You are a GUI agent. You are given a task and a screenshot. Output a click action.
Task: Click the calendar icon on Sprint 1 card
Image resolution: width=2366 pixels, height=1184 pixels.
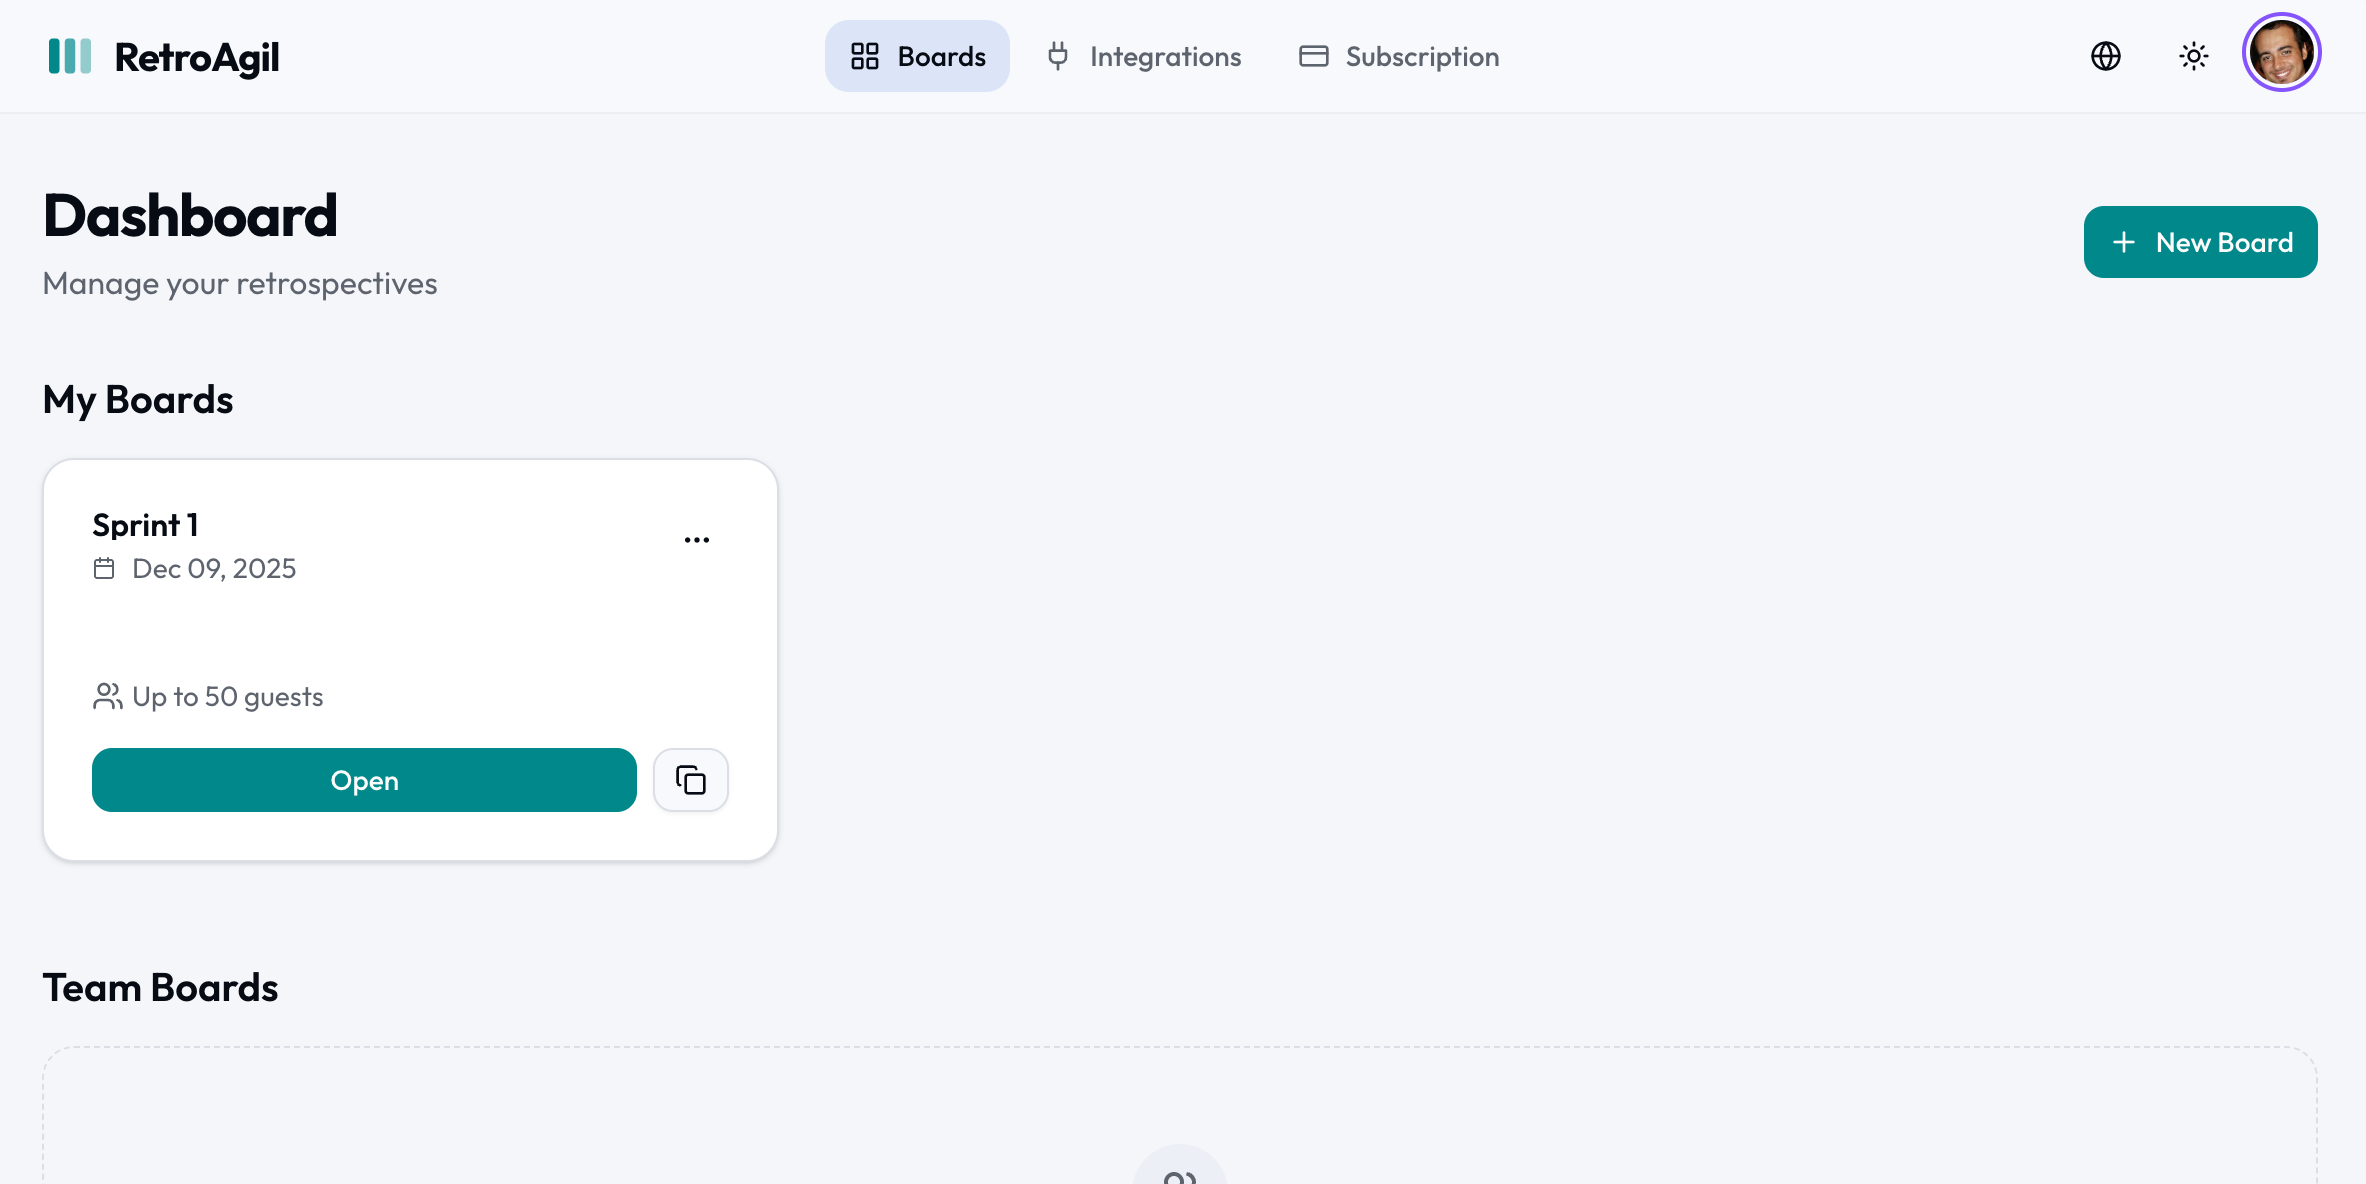point(105,568)
